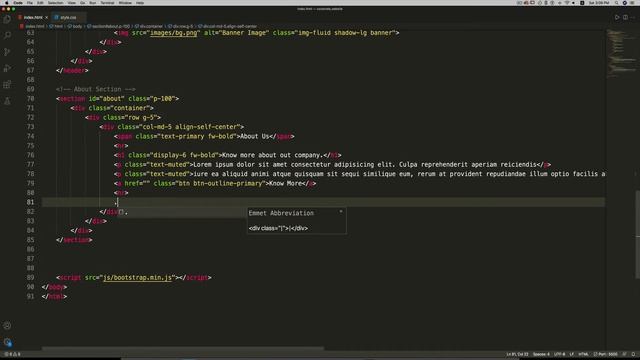Open the Accounts icon in activity bar
The image size is (640, 360).
[x=7, y=326]
